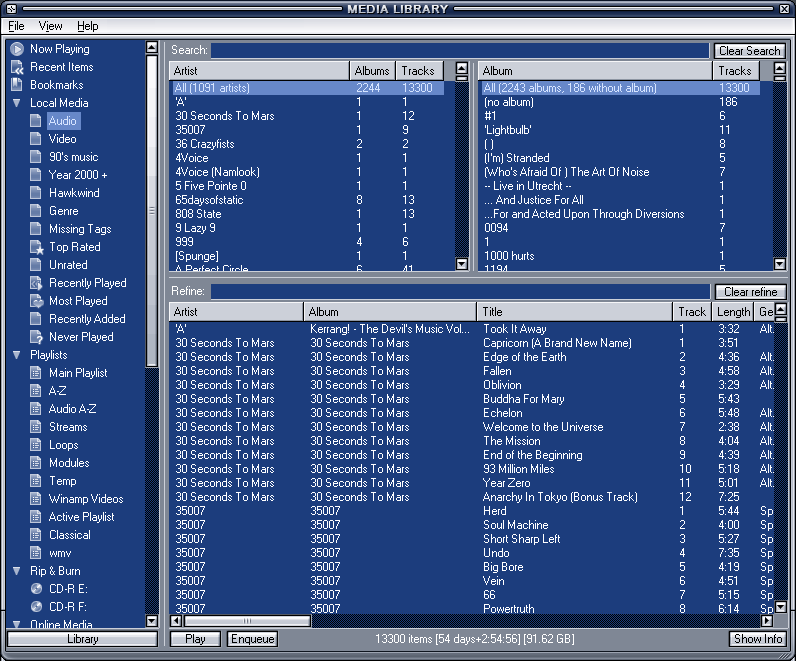Viewport: 796px width, 661px height.
Task: Open the wmv playlist
Action: (60, 553)
